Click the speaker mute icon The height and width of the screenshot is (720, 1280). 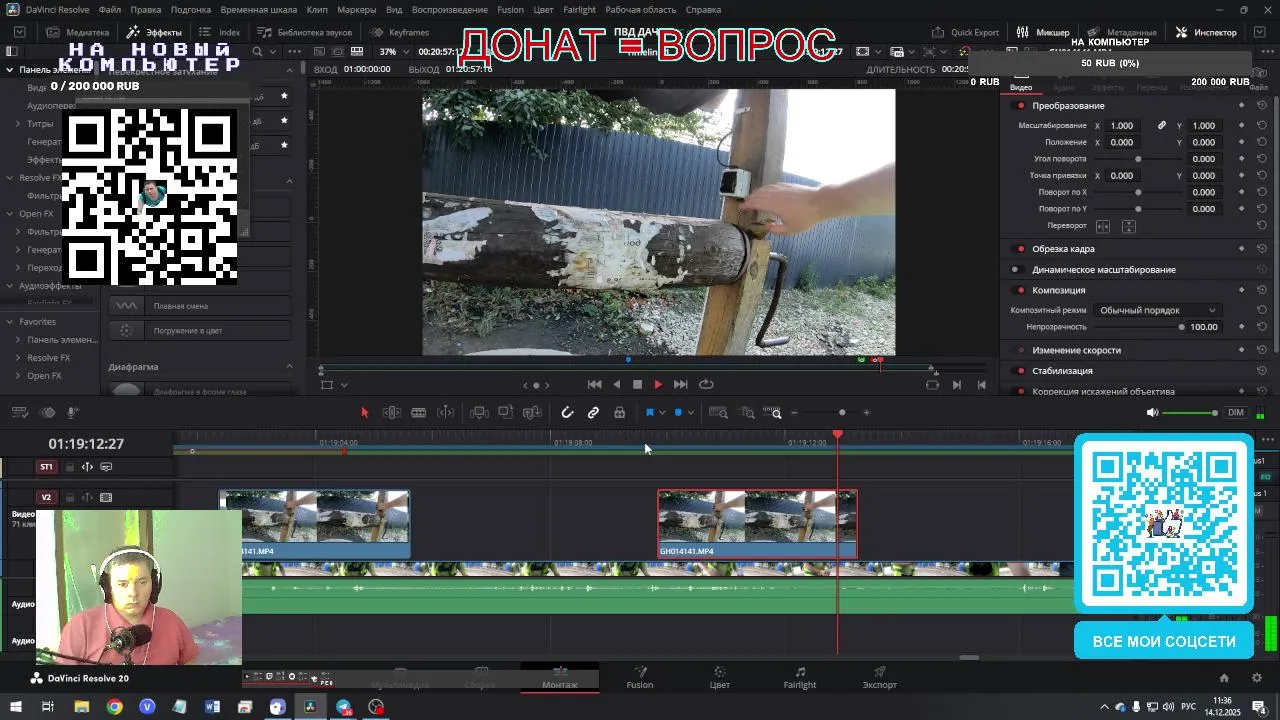[x=1152, y=413]
